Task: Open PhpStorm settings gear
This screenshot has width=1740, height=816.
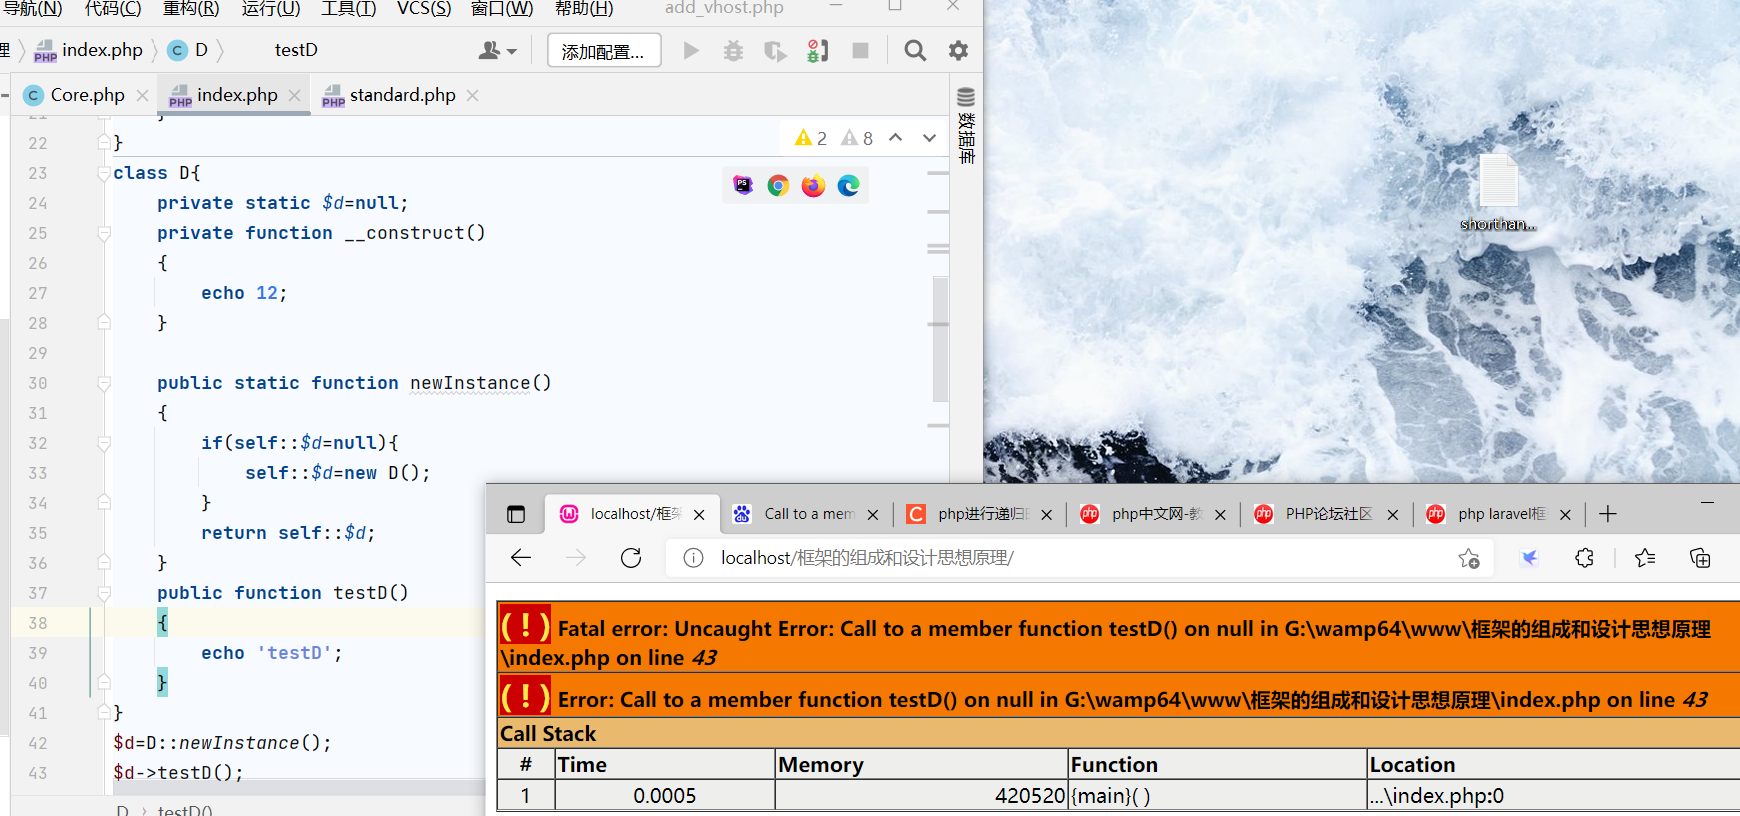Action: tap(958, 50)
